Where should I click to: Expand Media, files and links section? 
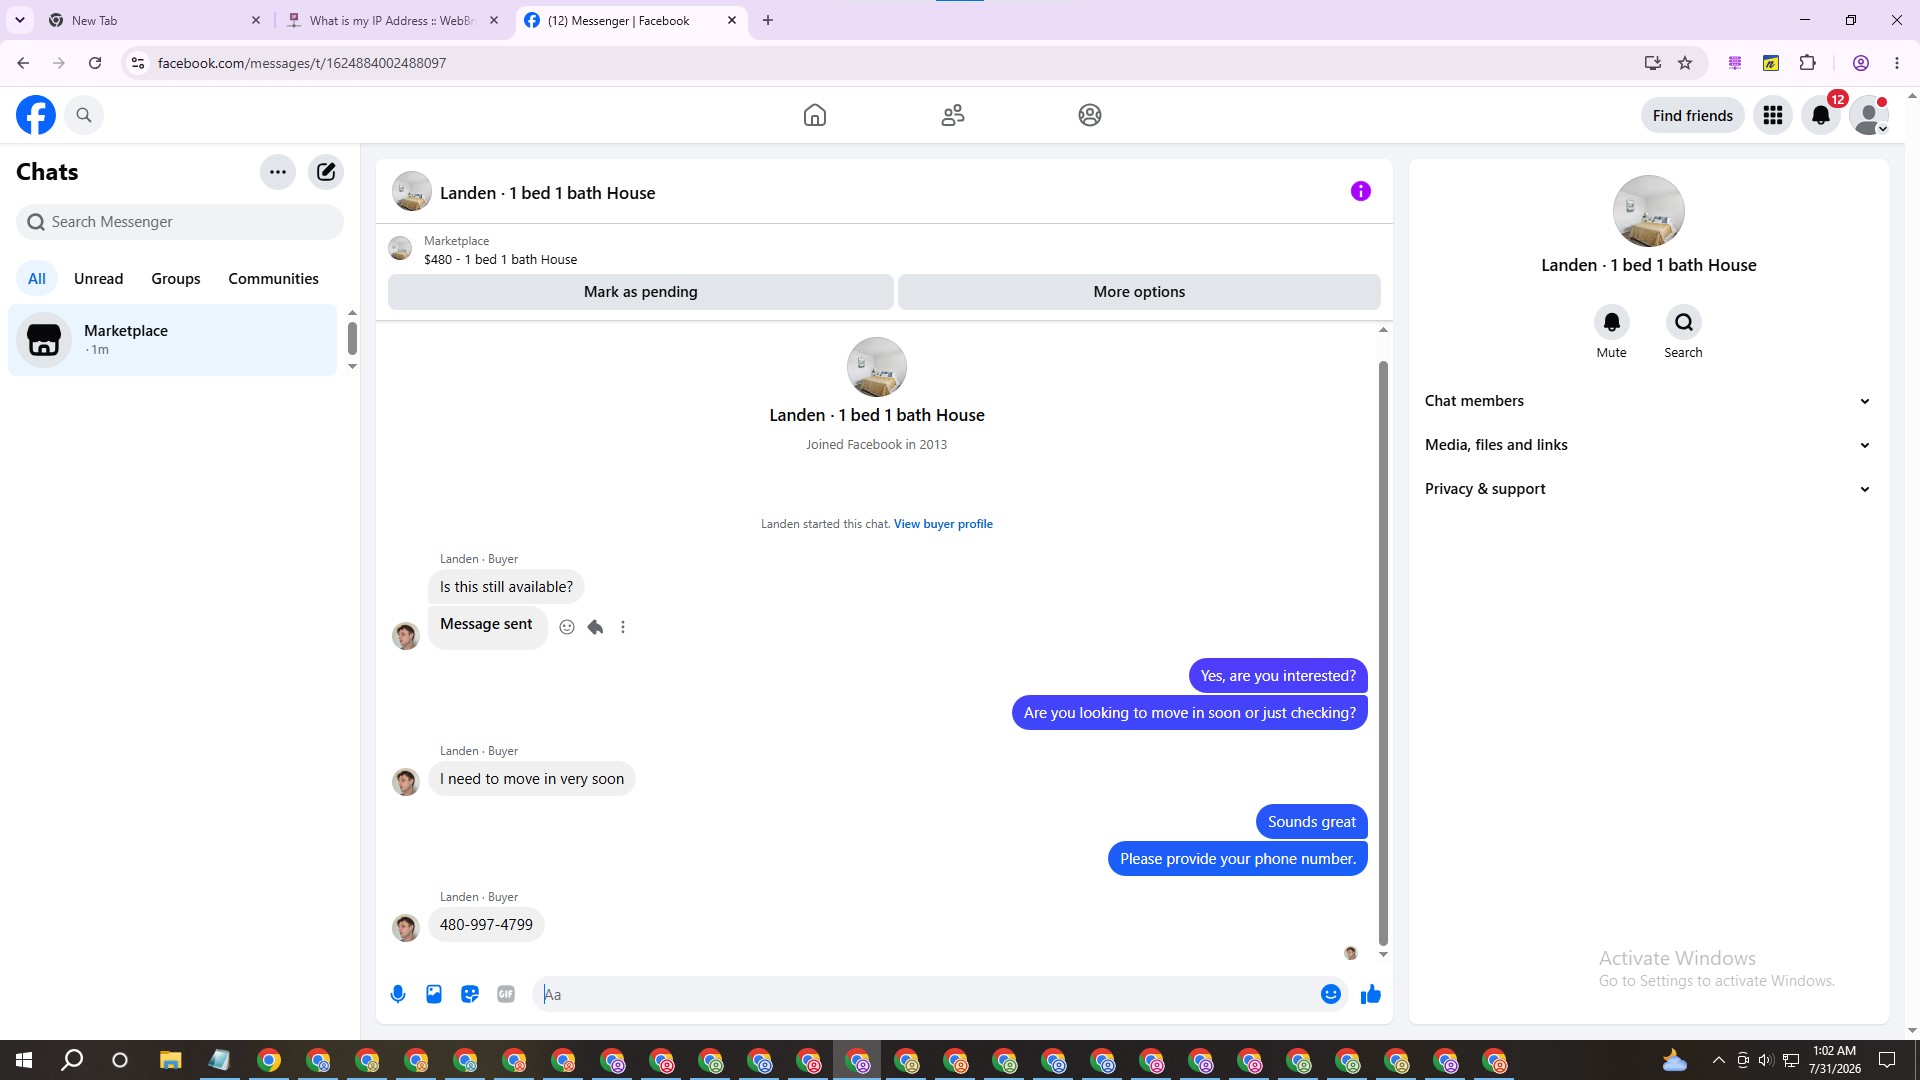click(x=1648, y=445)
